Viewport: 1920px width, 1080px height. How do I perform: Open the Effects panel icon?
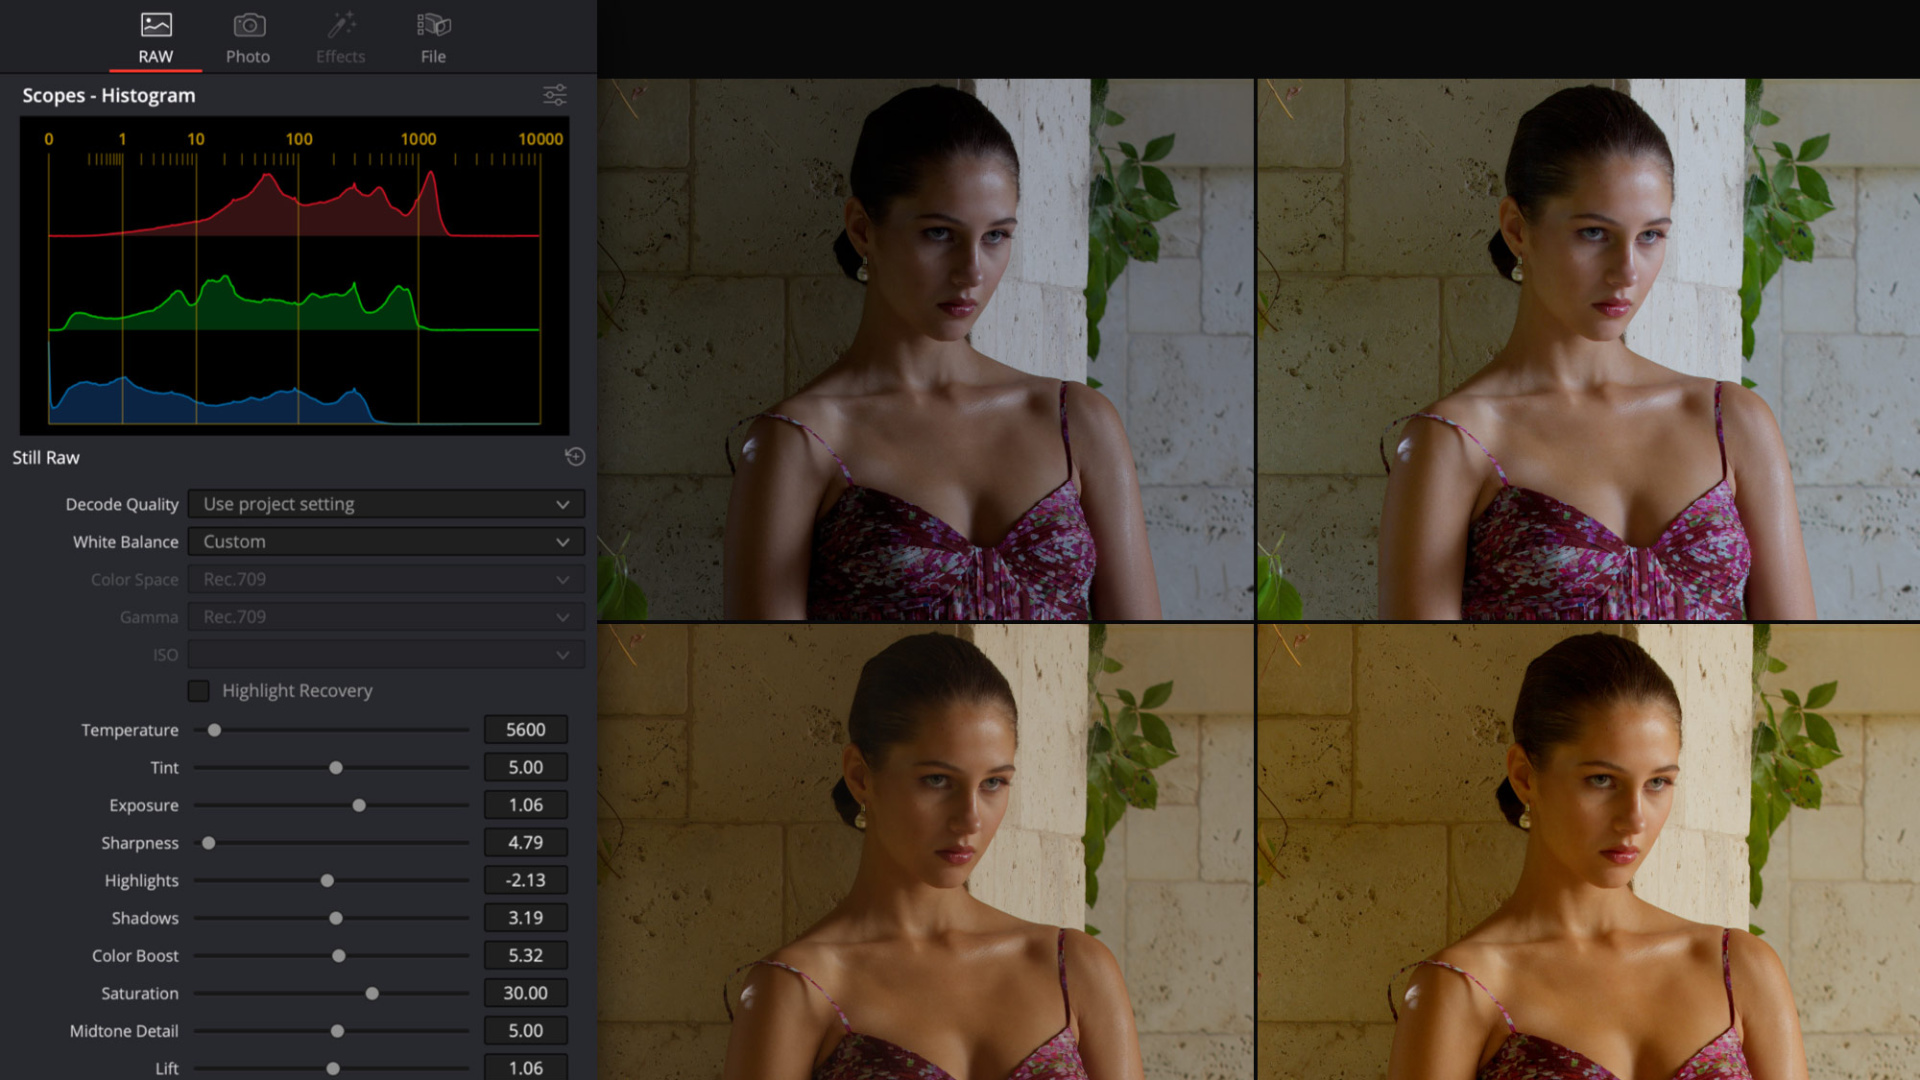pyautogui.click(x=341, y=25)
